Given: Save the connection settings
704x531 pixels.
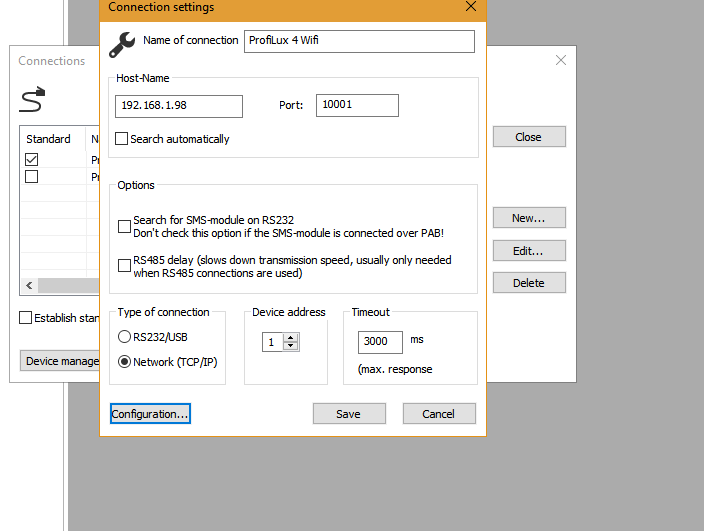Looking at the screenshot, I should click(349, 413).
